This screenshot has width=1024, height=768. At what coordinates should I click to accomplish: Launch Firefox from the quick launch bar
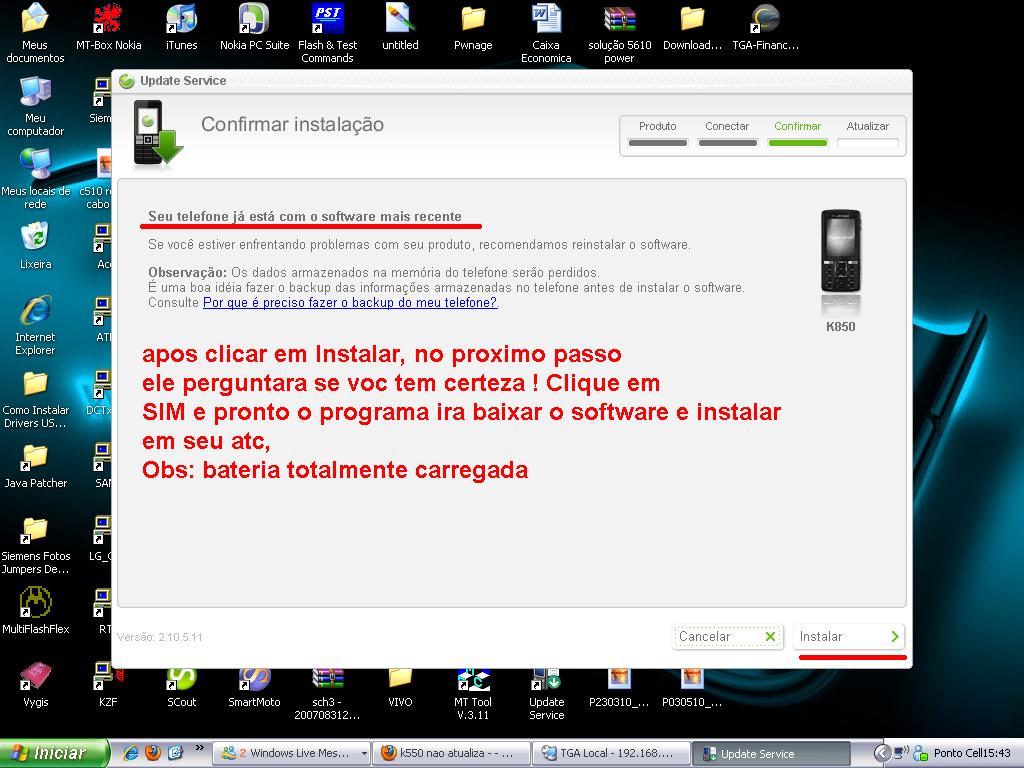click(153, 753)
